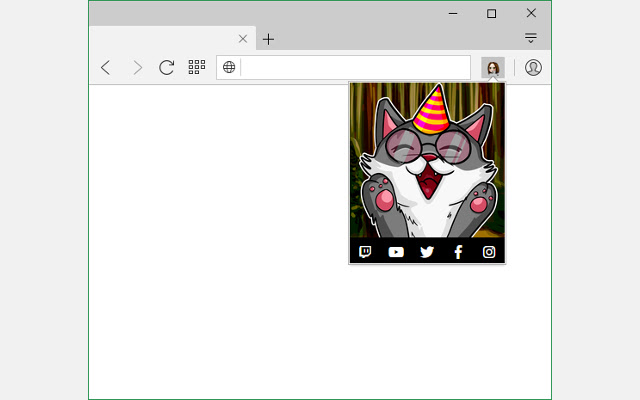Open the Twitch link in popup

point(365,252)
